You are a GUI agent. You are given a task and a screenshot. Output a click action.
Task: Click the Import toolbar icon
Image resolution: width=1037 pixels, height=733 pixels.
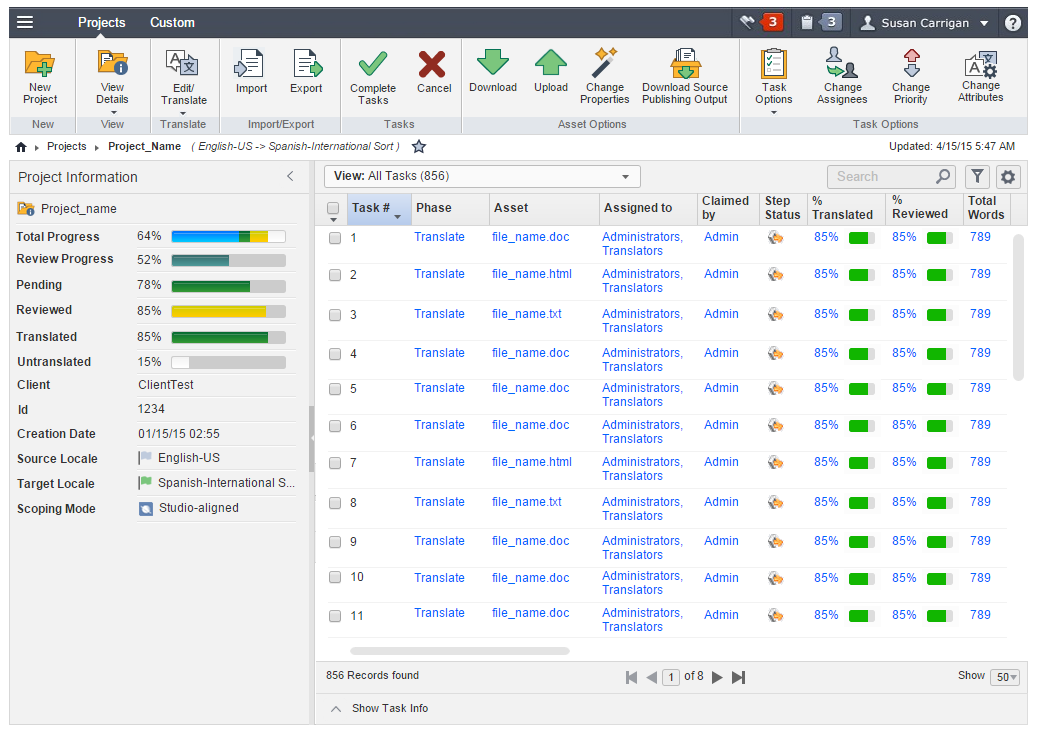(x=250, y=65)
